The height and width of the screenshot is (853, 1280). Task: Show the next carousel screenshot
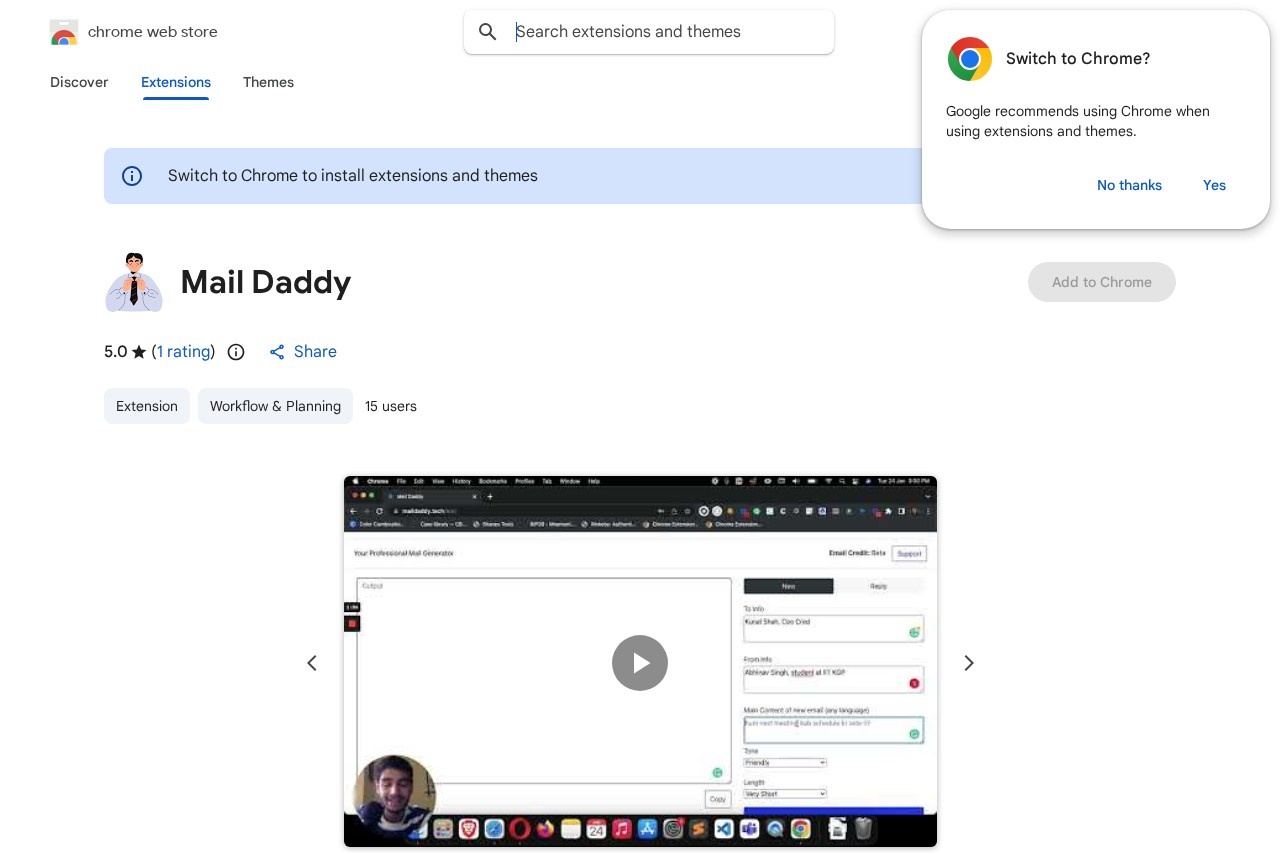pyautogui.click(x=968, y=663)
